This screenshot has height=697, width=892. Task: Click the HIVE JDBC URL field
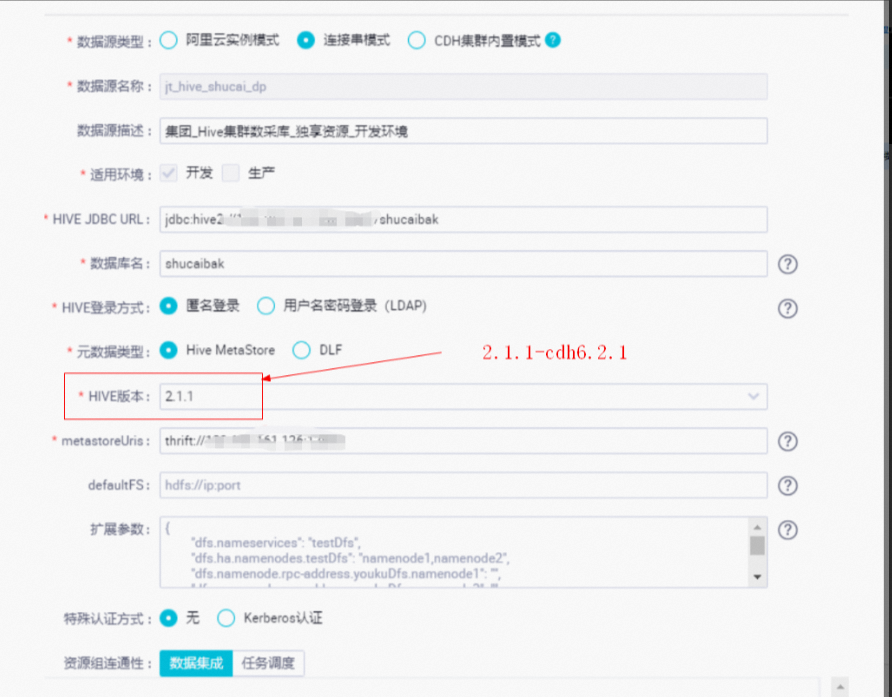[463, 219]
